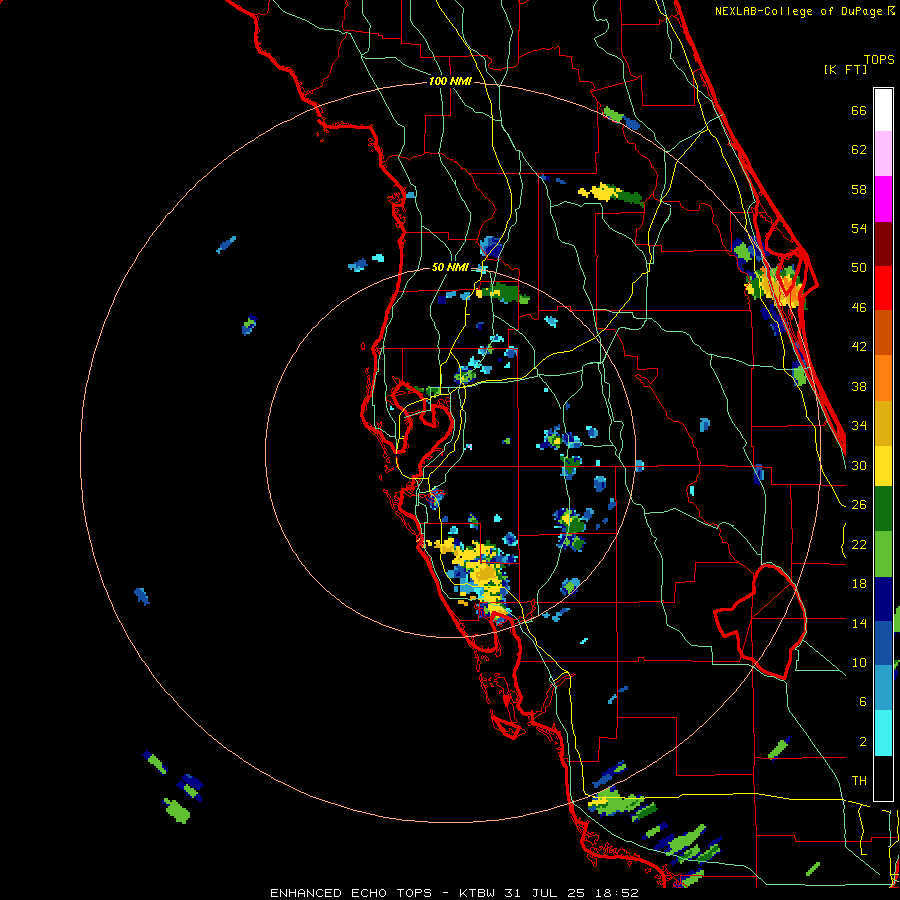Select the navy blue legend swatch
Image resolution: width=900 pixels, height=900 pixels.
(x=883, y=599)
